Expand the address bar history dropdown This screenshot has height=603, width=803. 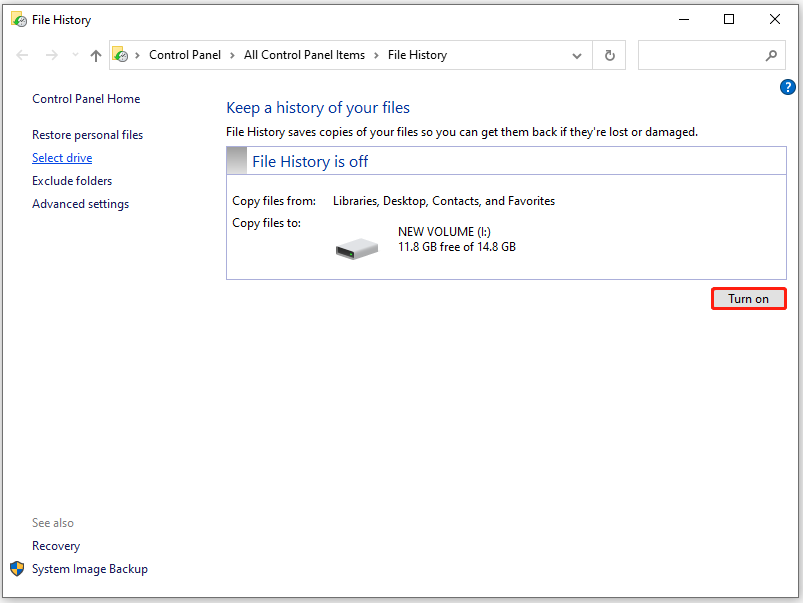[x=577, y=56]
